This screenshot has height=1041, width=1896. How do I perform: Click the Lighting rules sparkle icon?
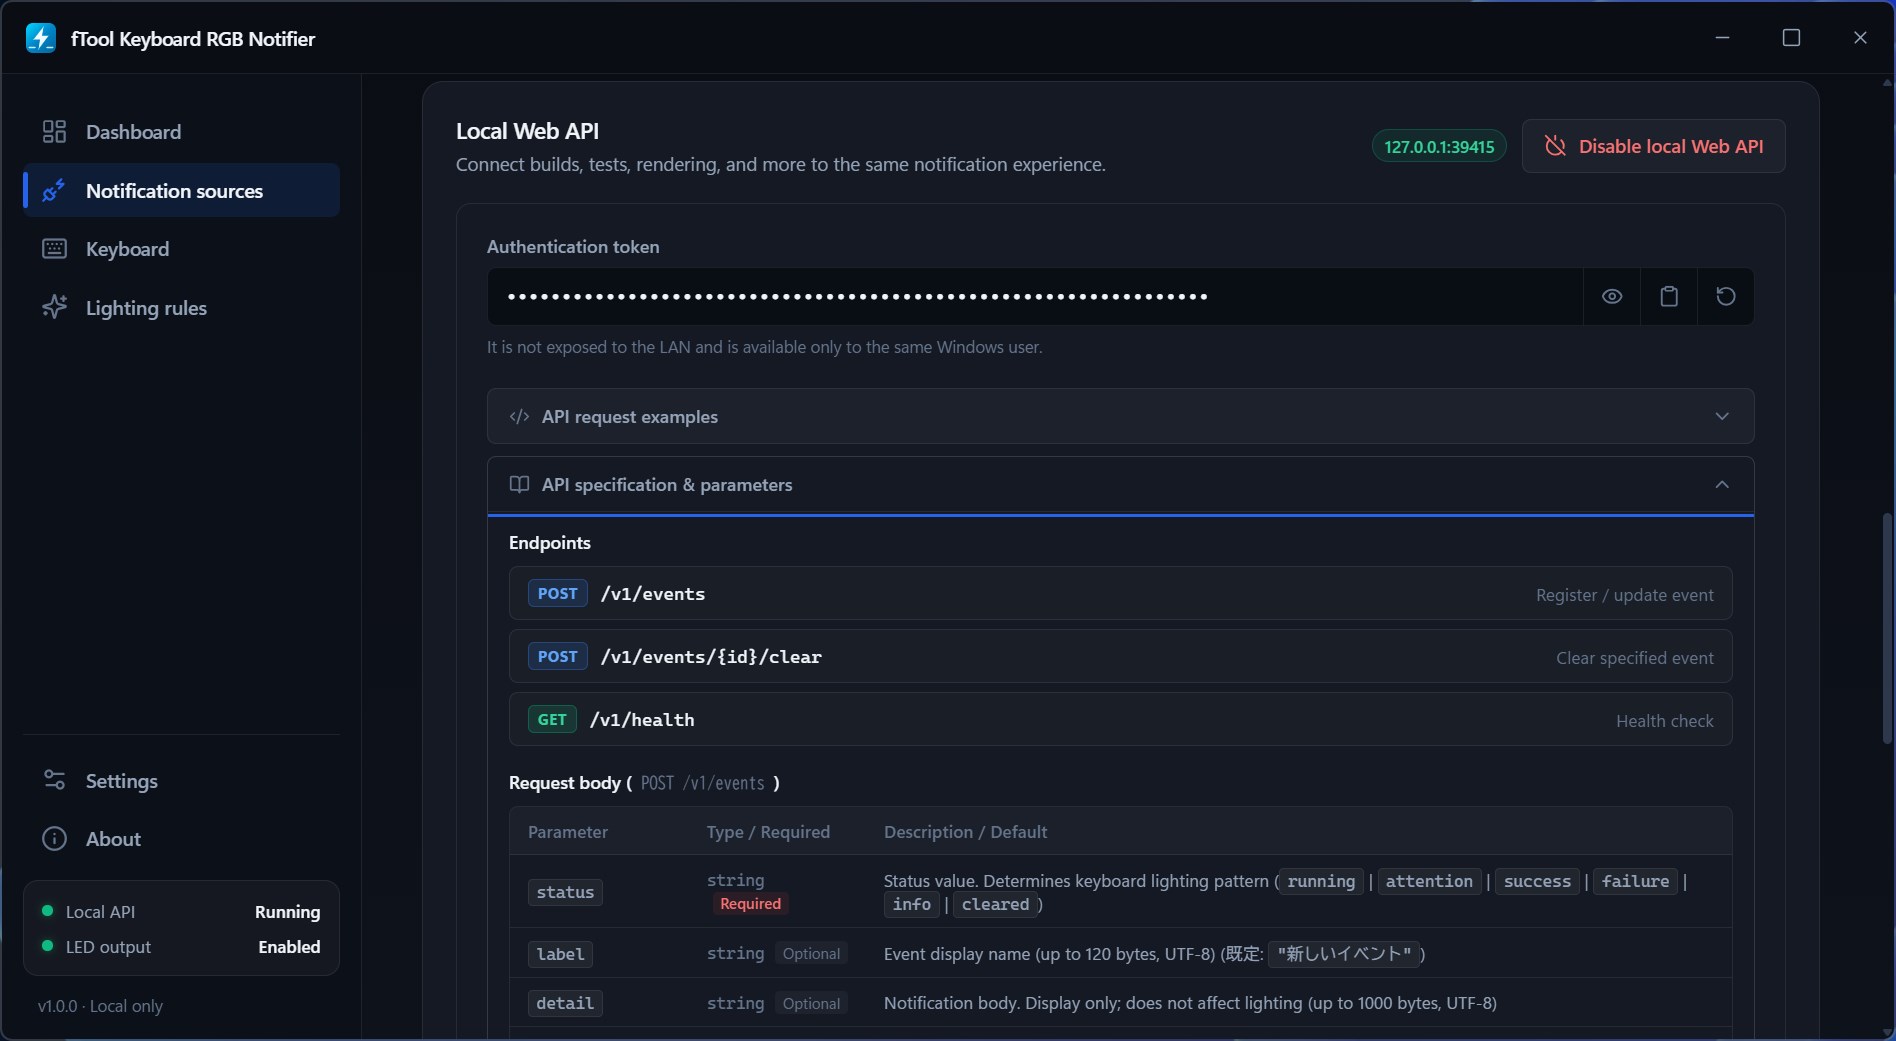click(54, 307)
